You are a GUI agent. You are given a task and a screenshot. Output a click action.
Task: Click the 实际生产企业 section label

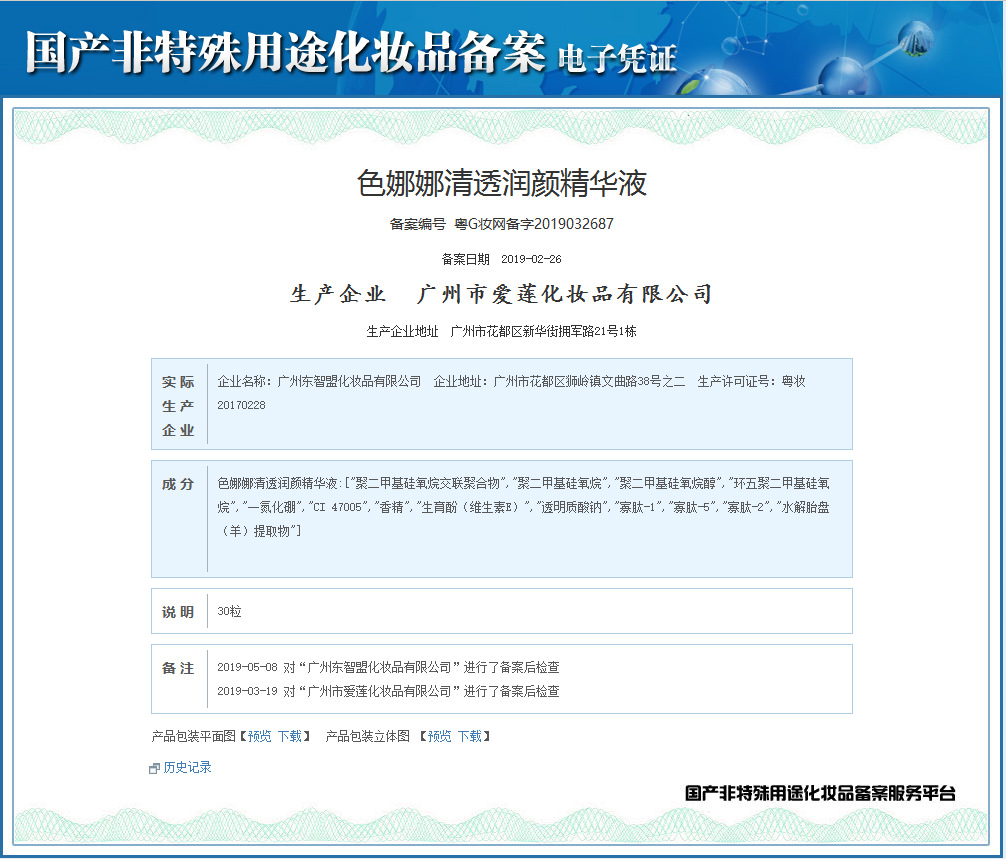pyautogui.click(x=178, y=405)
